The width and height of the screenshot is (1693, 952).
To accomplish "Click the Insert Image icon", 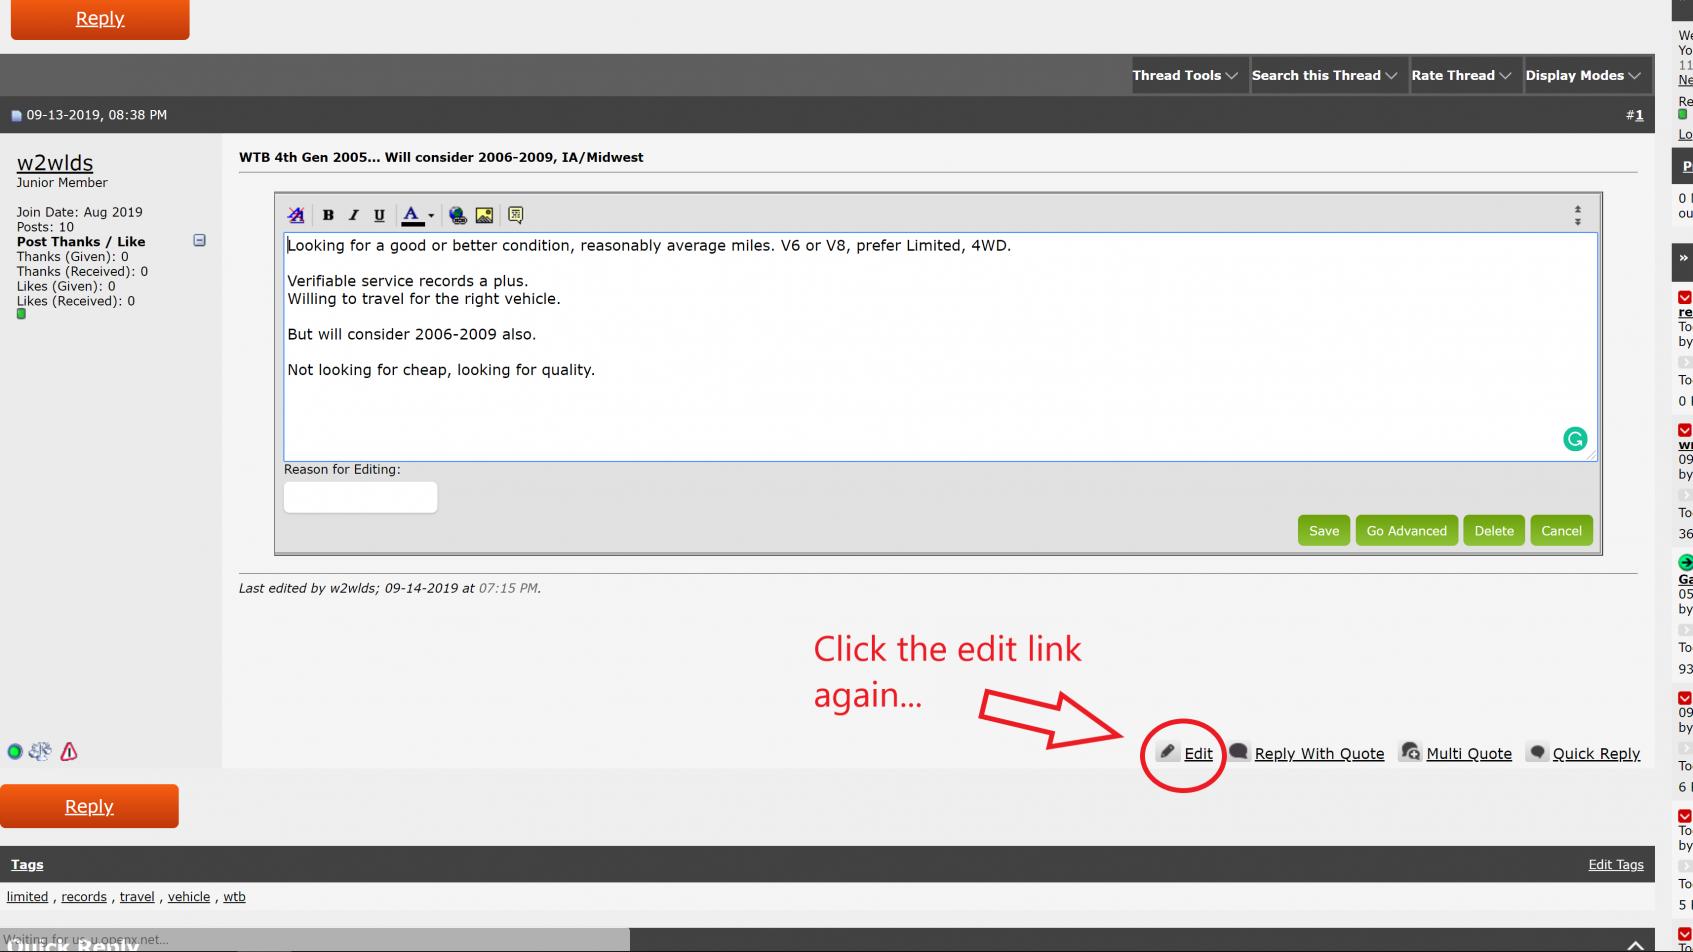I will point(484,215).
